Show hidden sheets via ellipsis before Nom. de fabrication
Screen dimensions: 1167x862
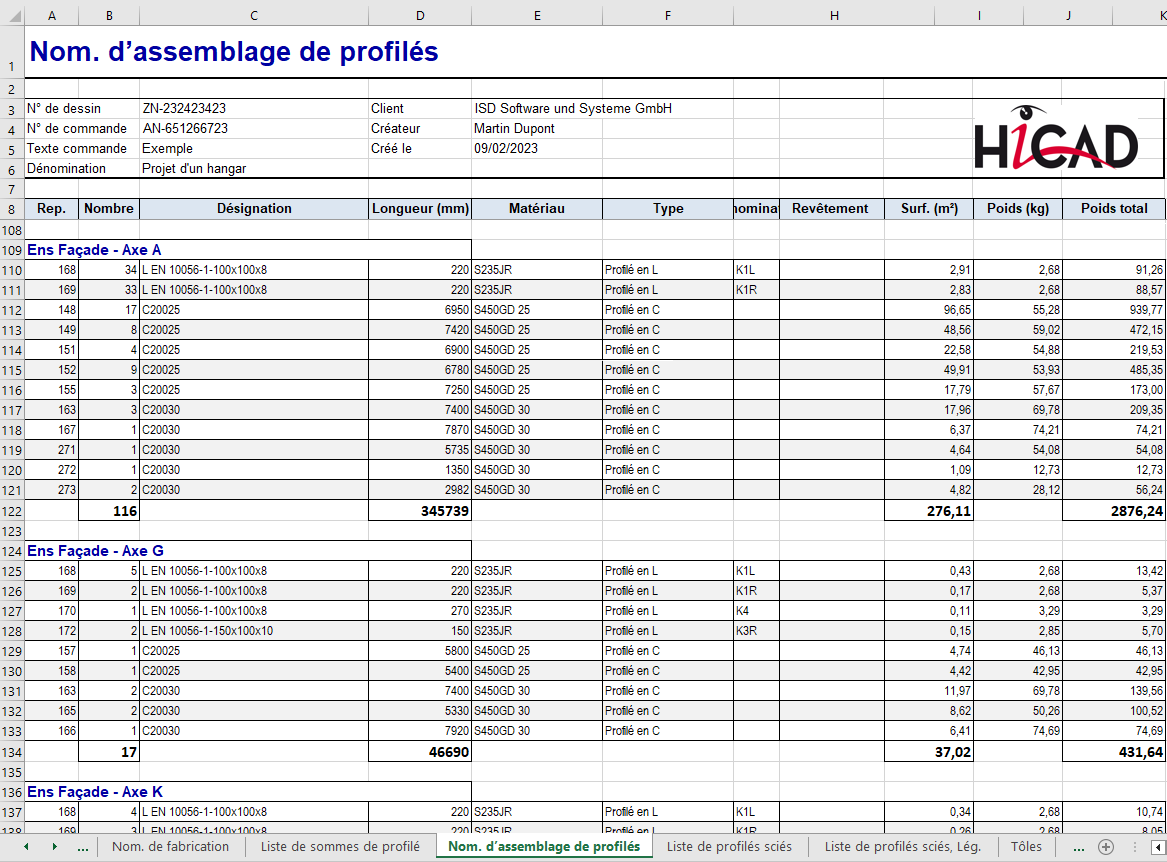point(83,847)
